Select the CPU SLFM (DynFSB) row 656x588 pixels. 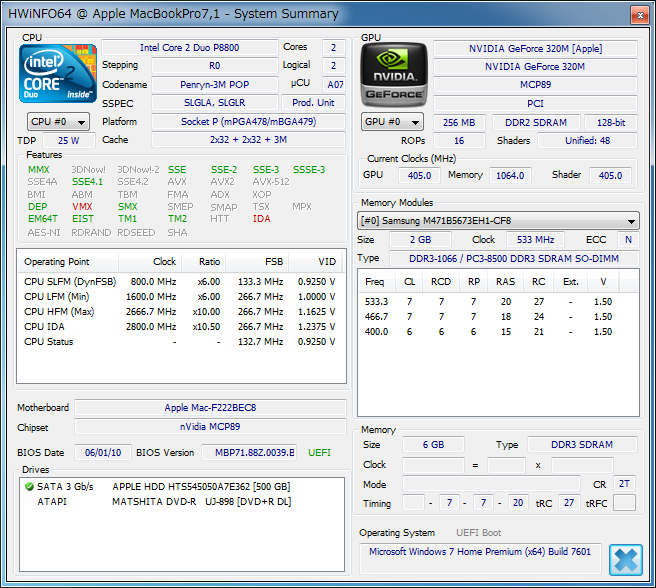(180, 282)
